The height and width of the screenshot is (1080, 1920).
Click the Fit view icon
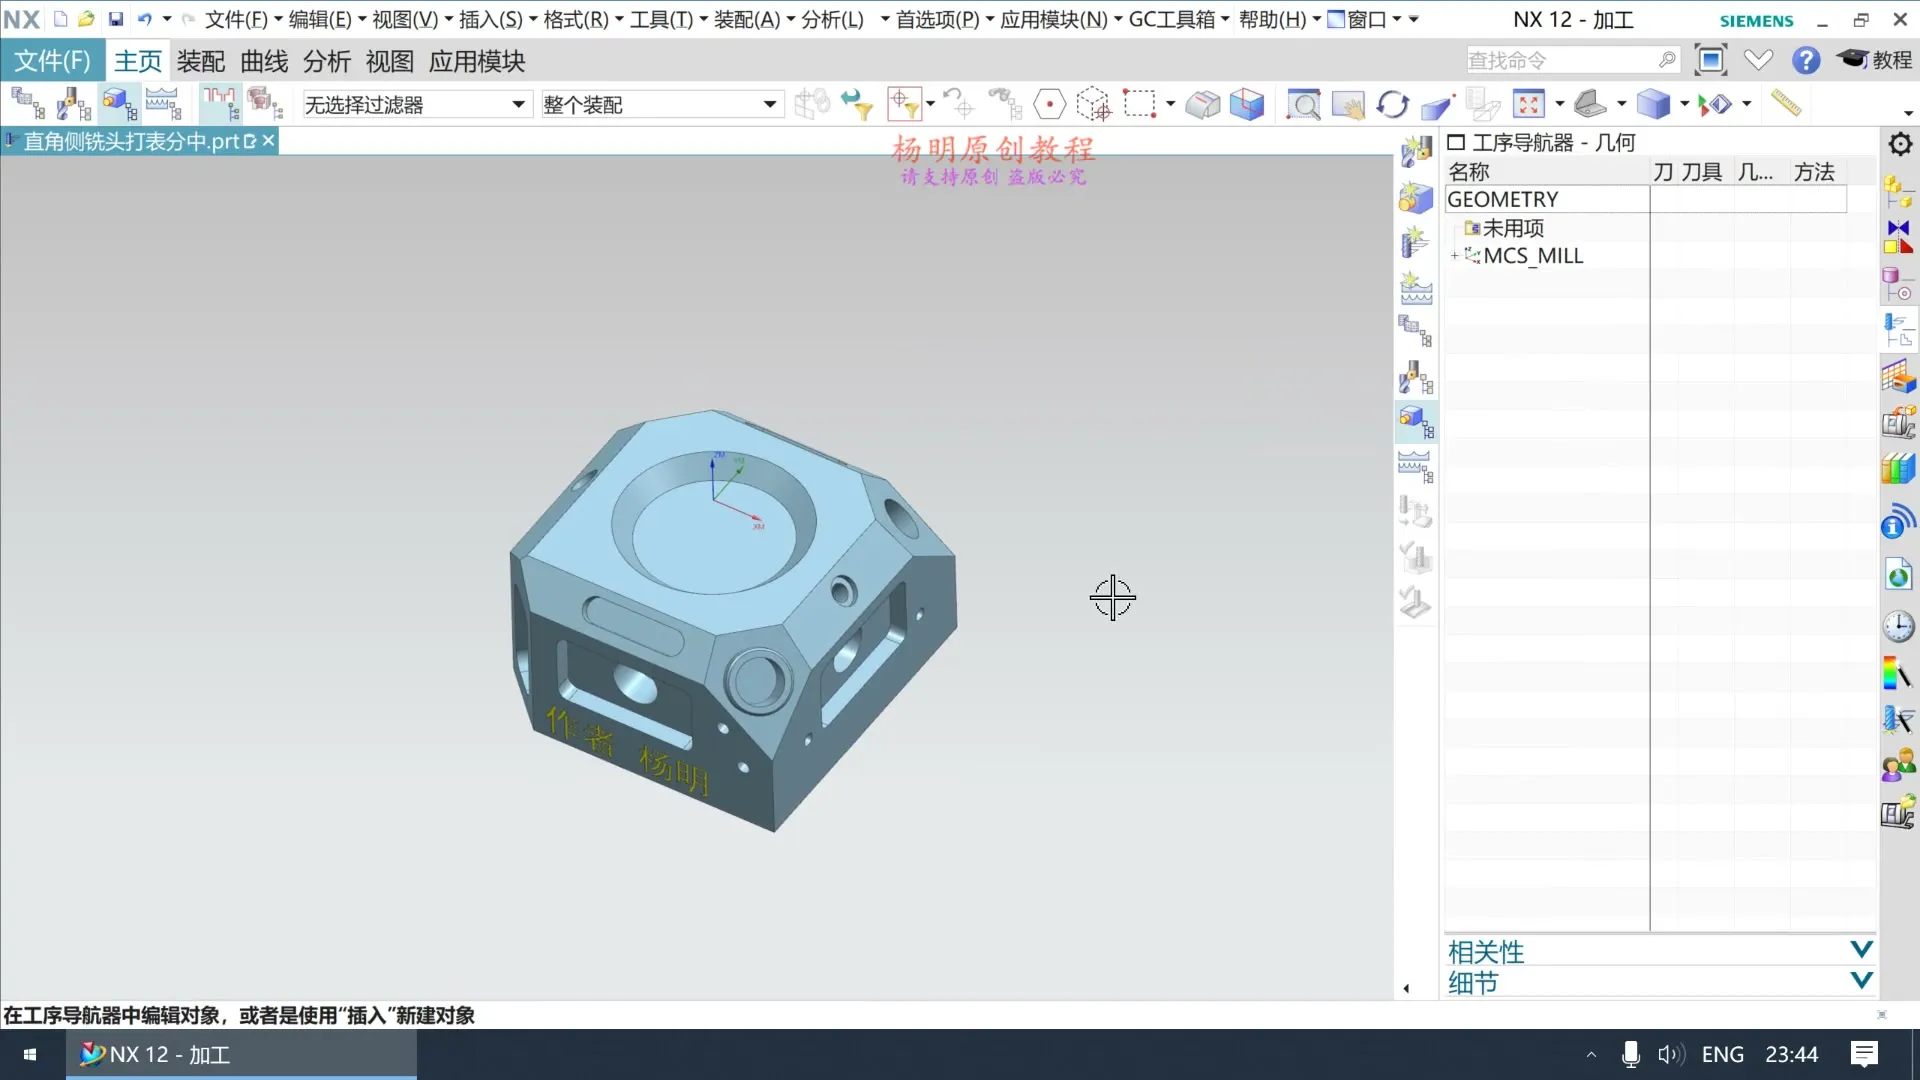click(x=1528, y=104)
